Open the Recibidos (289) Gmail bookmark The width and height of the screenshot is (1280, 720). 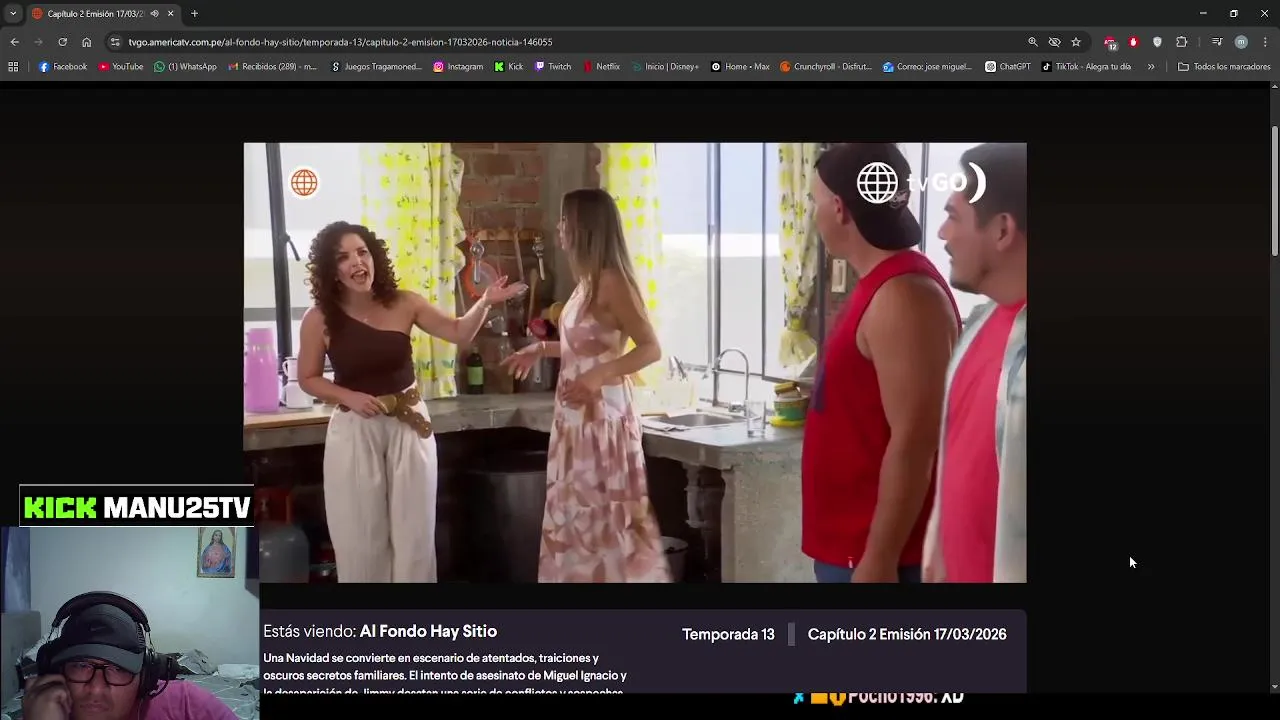272,67
